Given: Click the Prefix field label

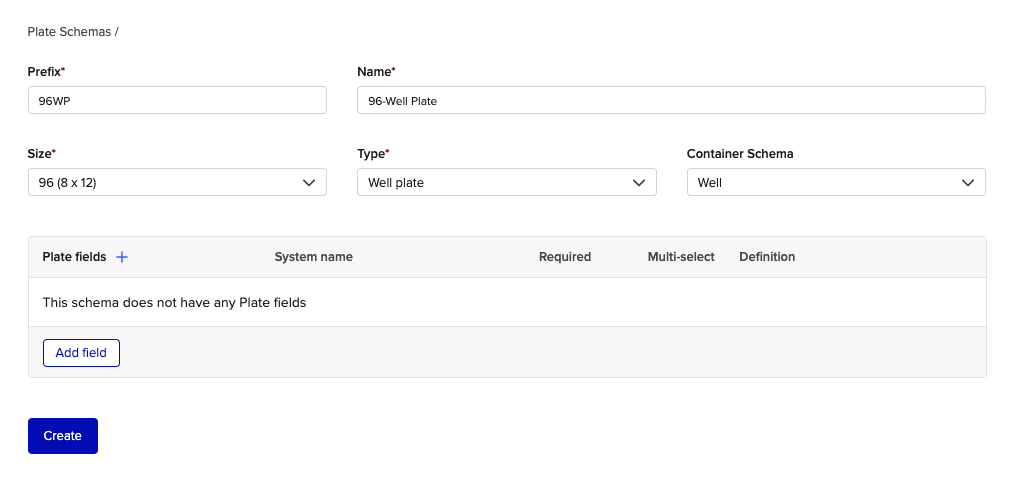Looking at the screenshot, I should 44,72.
